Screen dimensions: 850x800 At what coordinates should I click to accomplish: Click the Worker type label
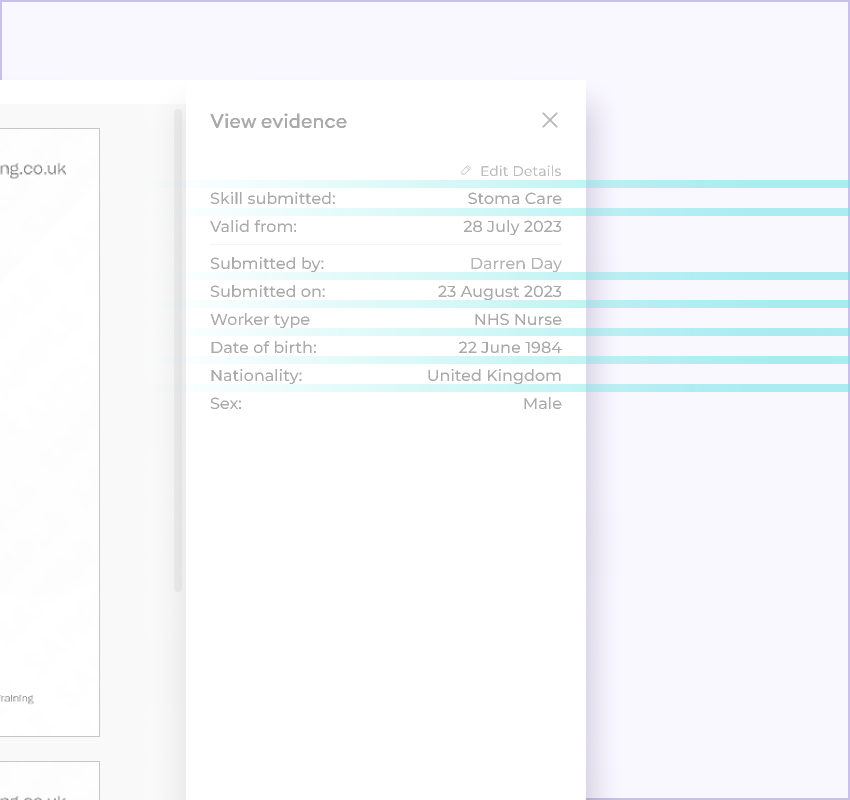(260, 320)
